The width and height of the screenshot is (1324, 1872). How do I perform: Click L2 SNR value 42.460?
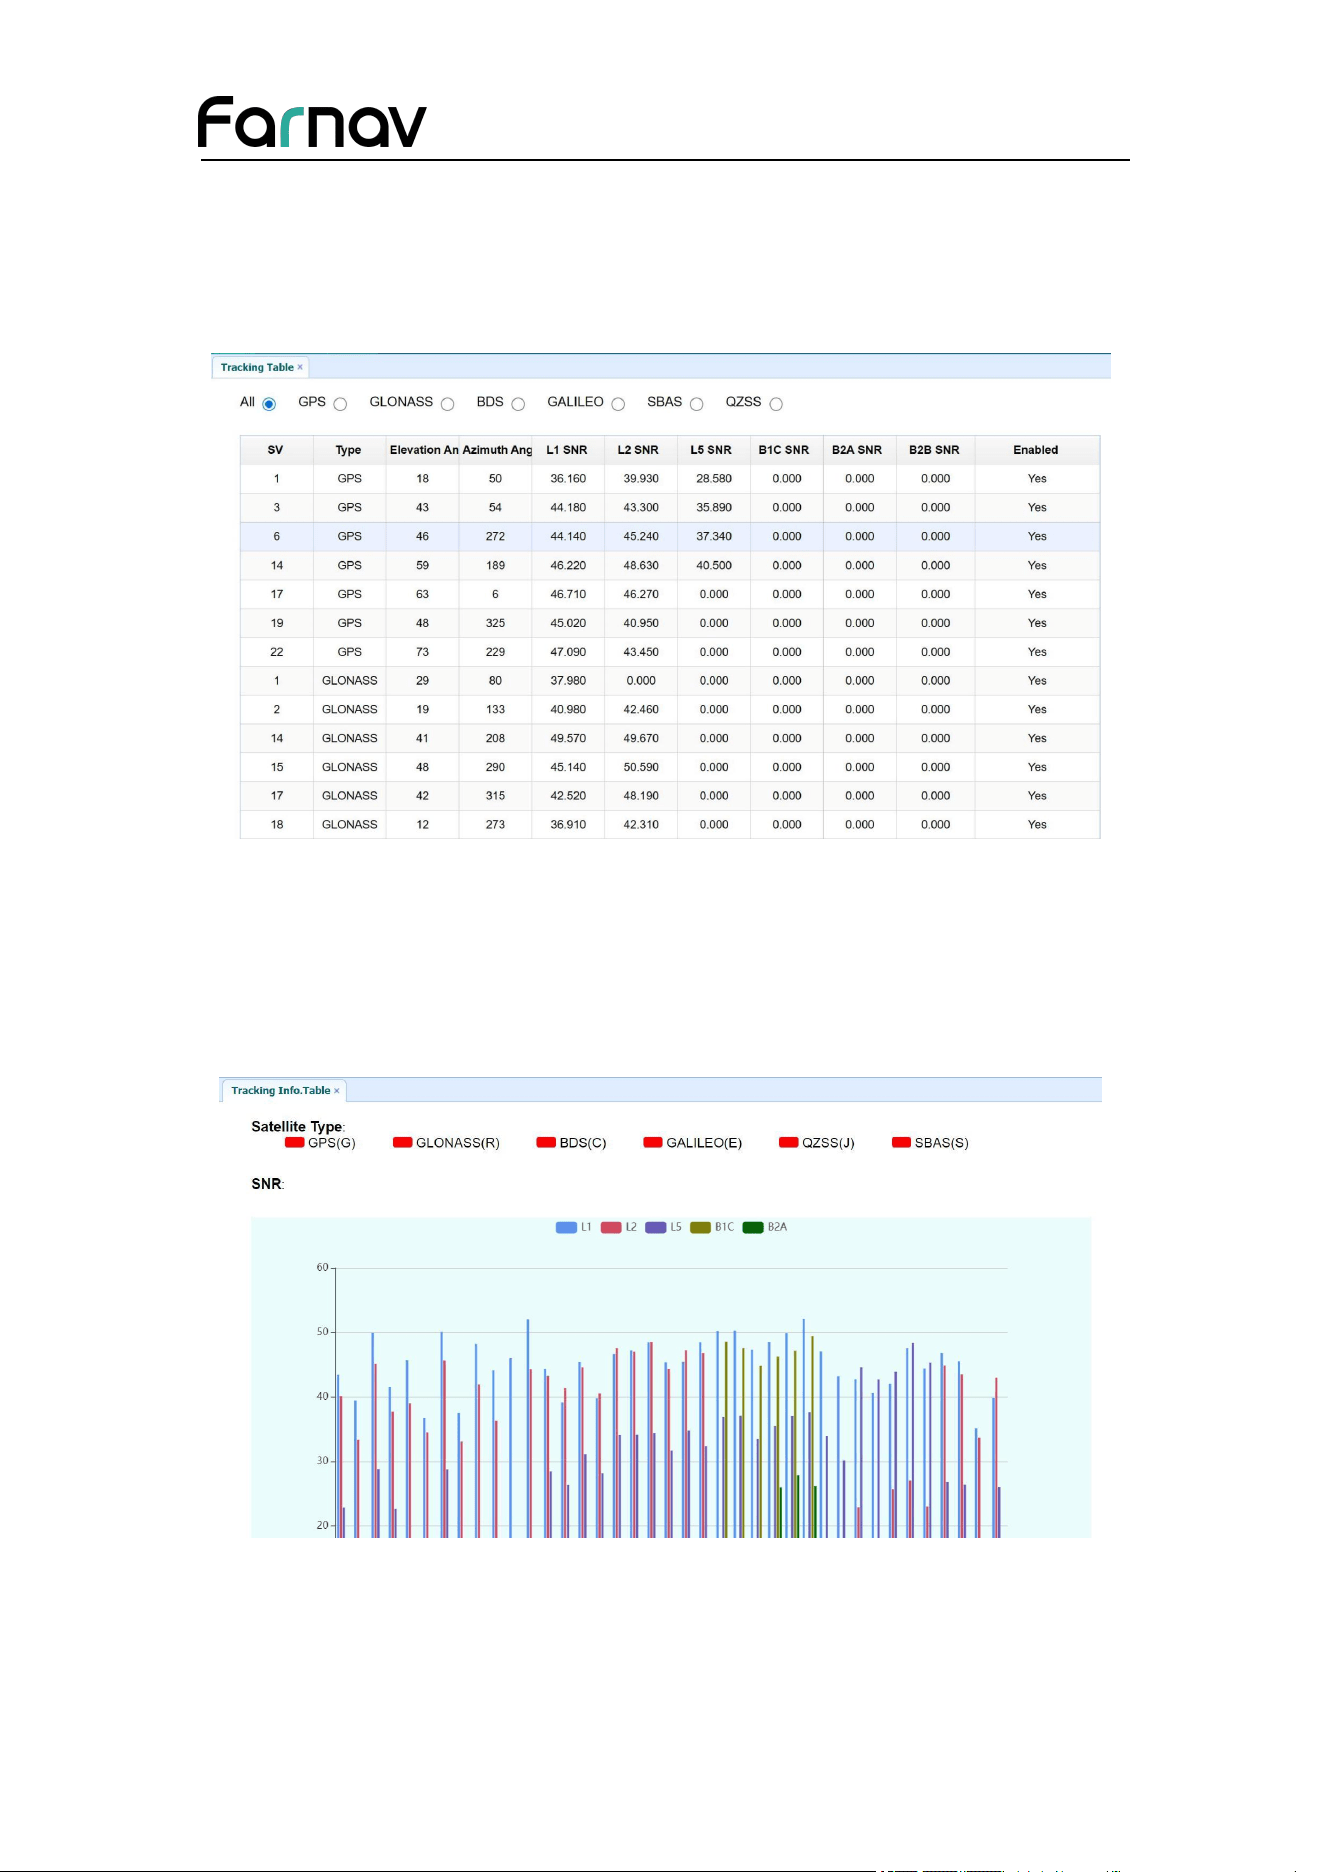tap(641, 710)
